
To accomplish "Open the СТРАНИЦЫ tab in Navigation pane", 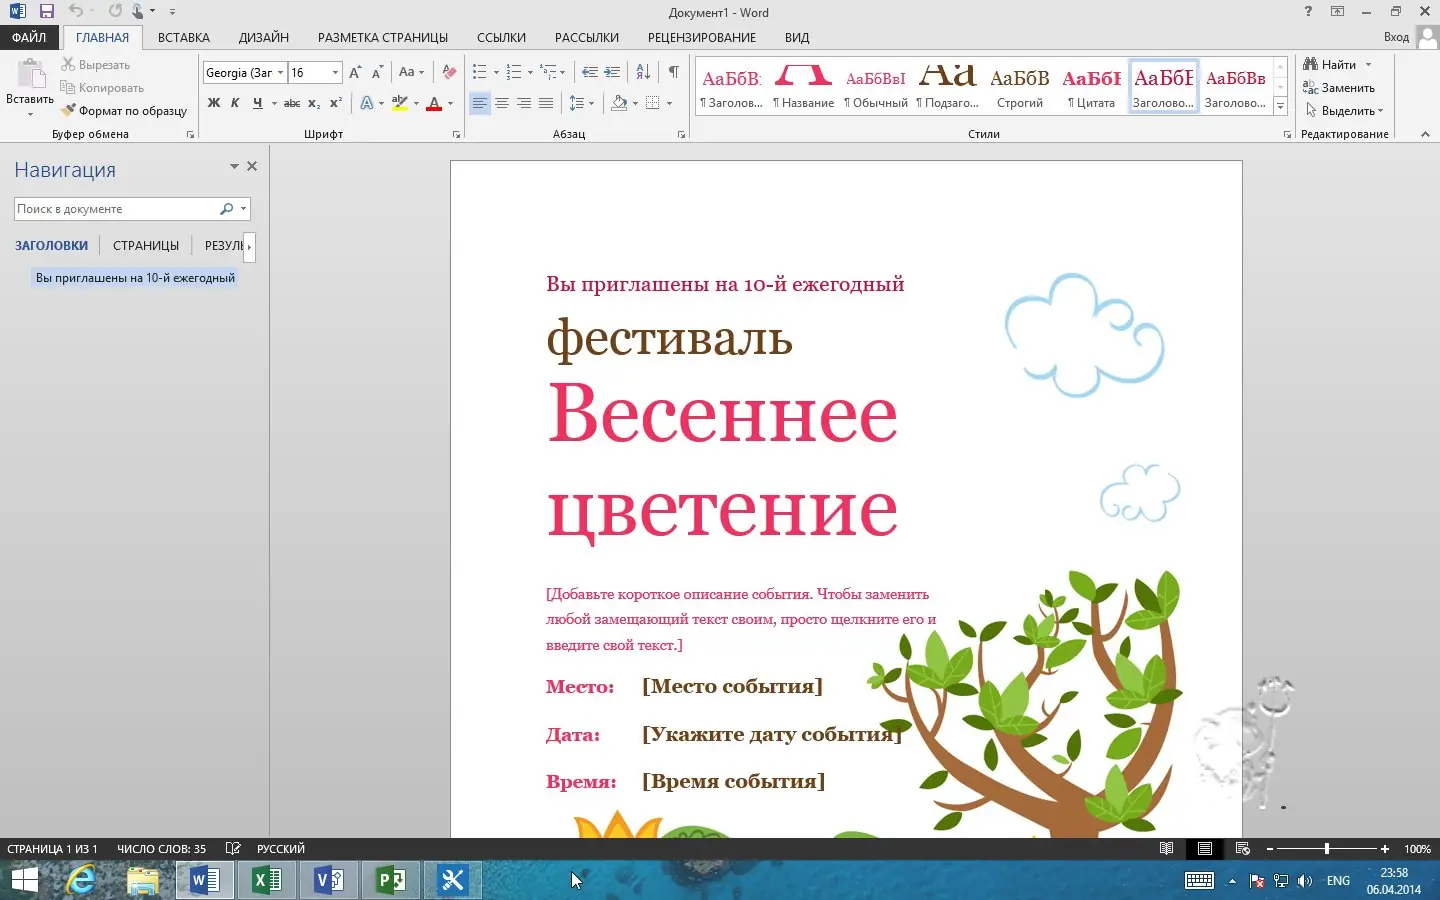I will 145,245.
